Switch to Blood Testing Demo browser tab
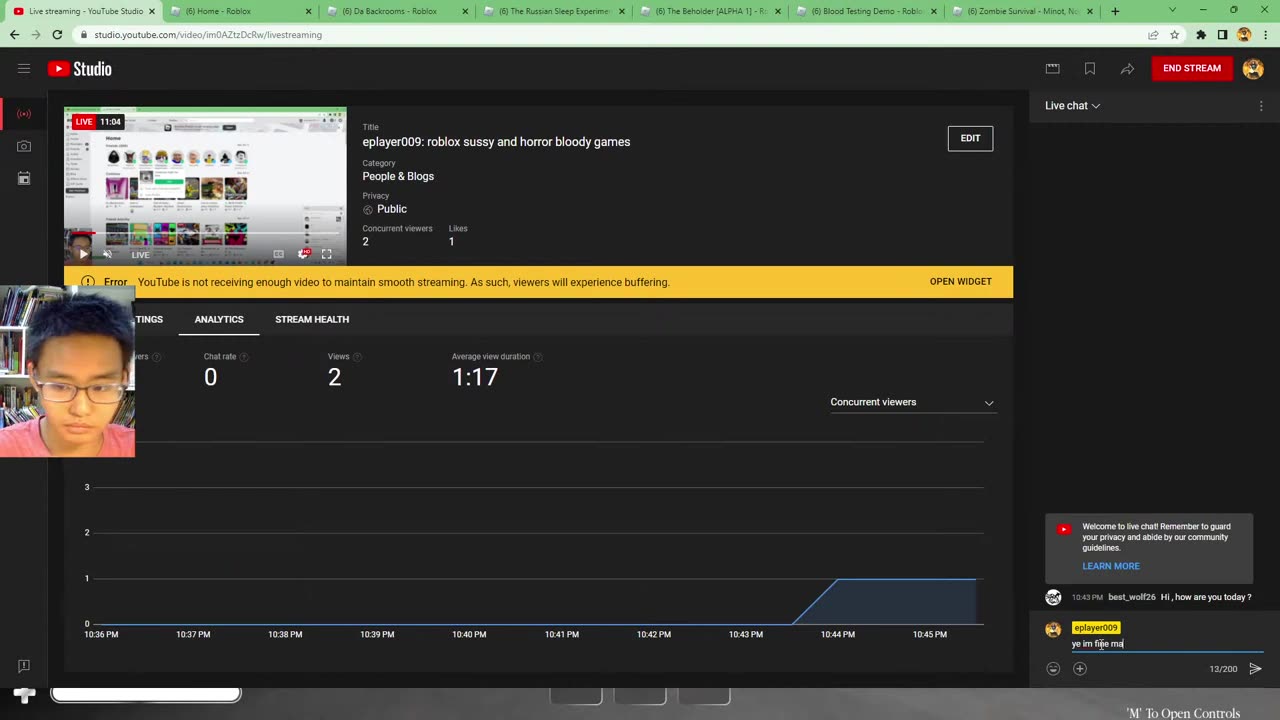Screen dimensions: 1280x720 click(866, 11)
